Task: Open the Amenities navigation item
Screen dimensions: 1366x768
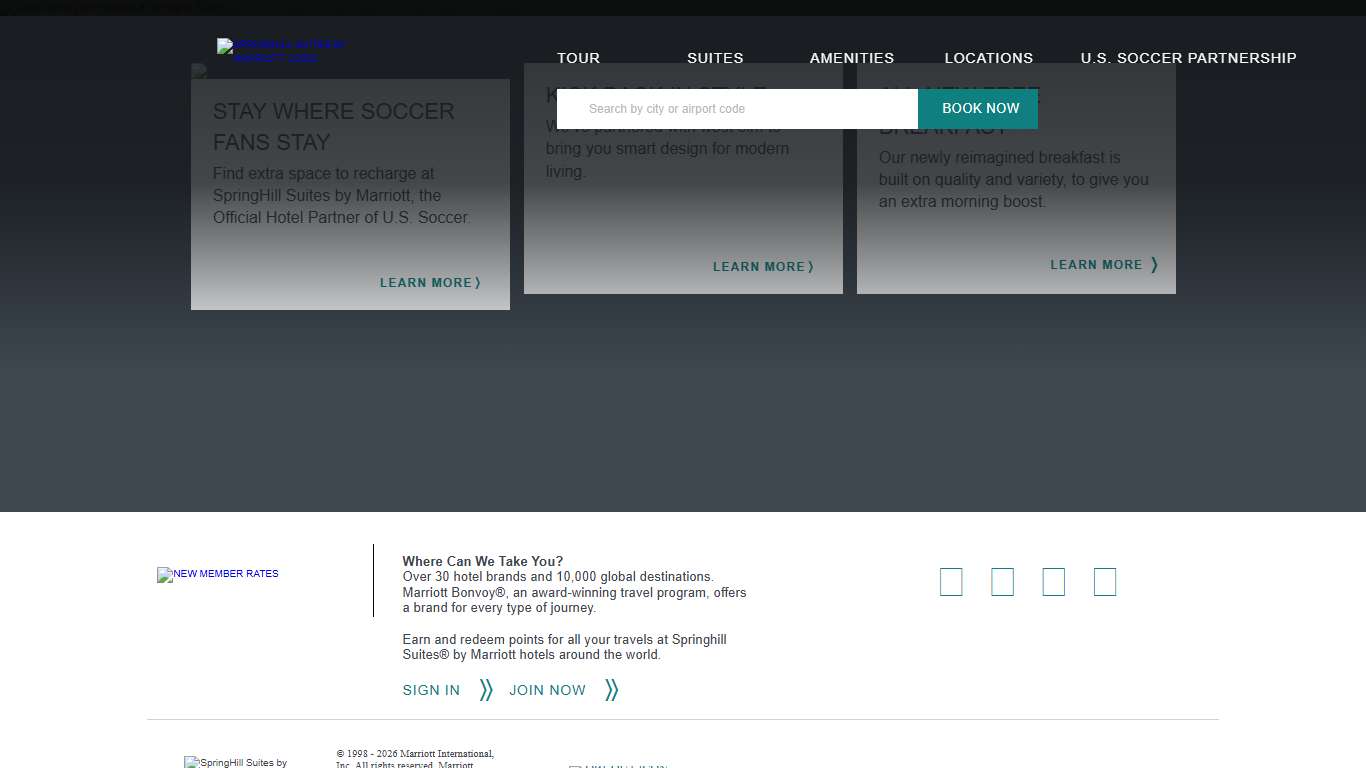Action: pyautogui.click(x=852, y=58)
